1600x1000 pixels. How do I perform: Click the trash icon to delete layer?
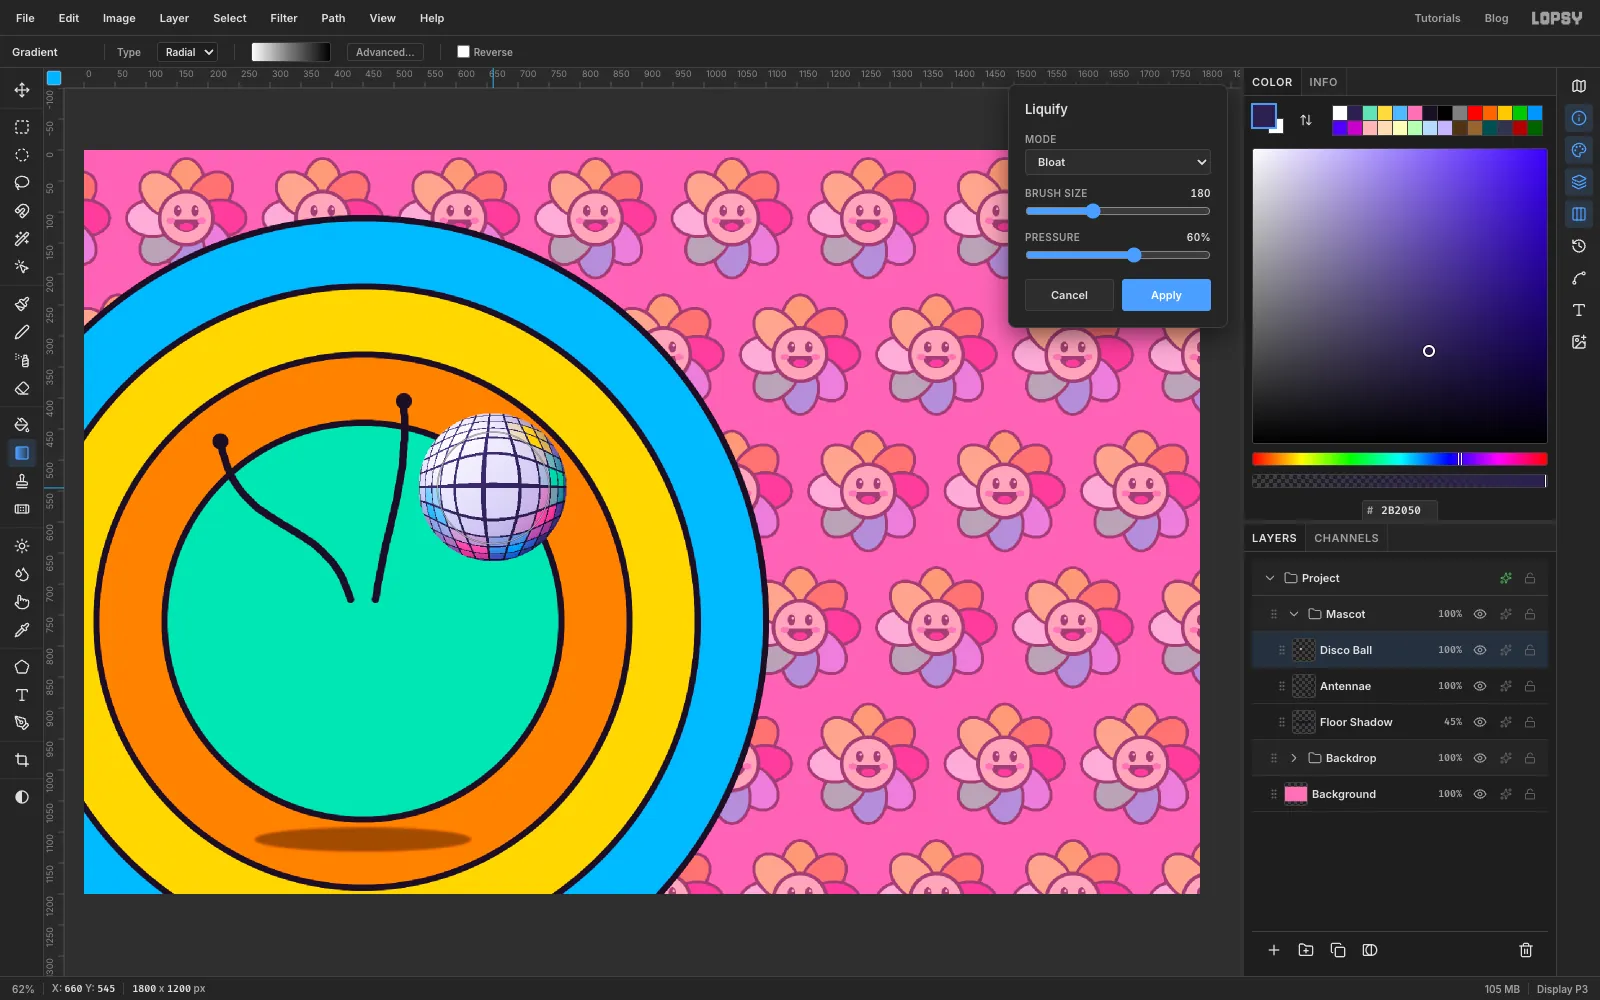point(1526,950)
